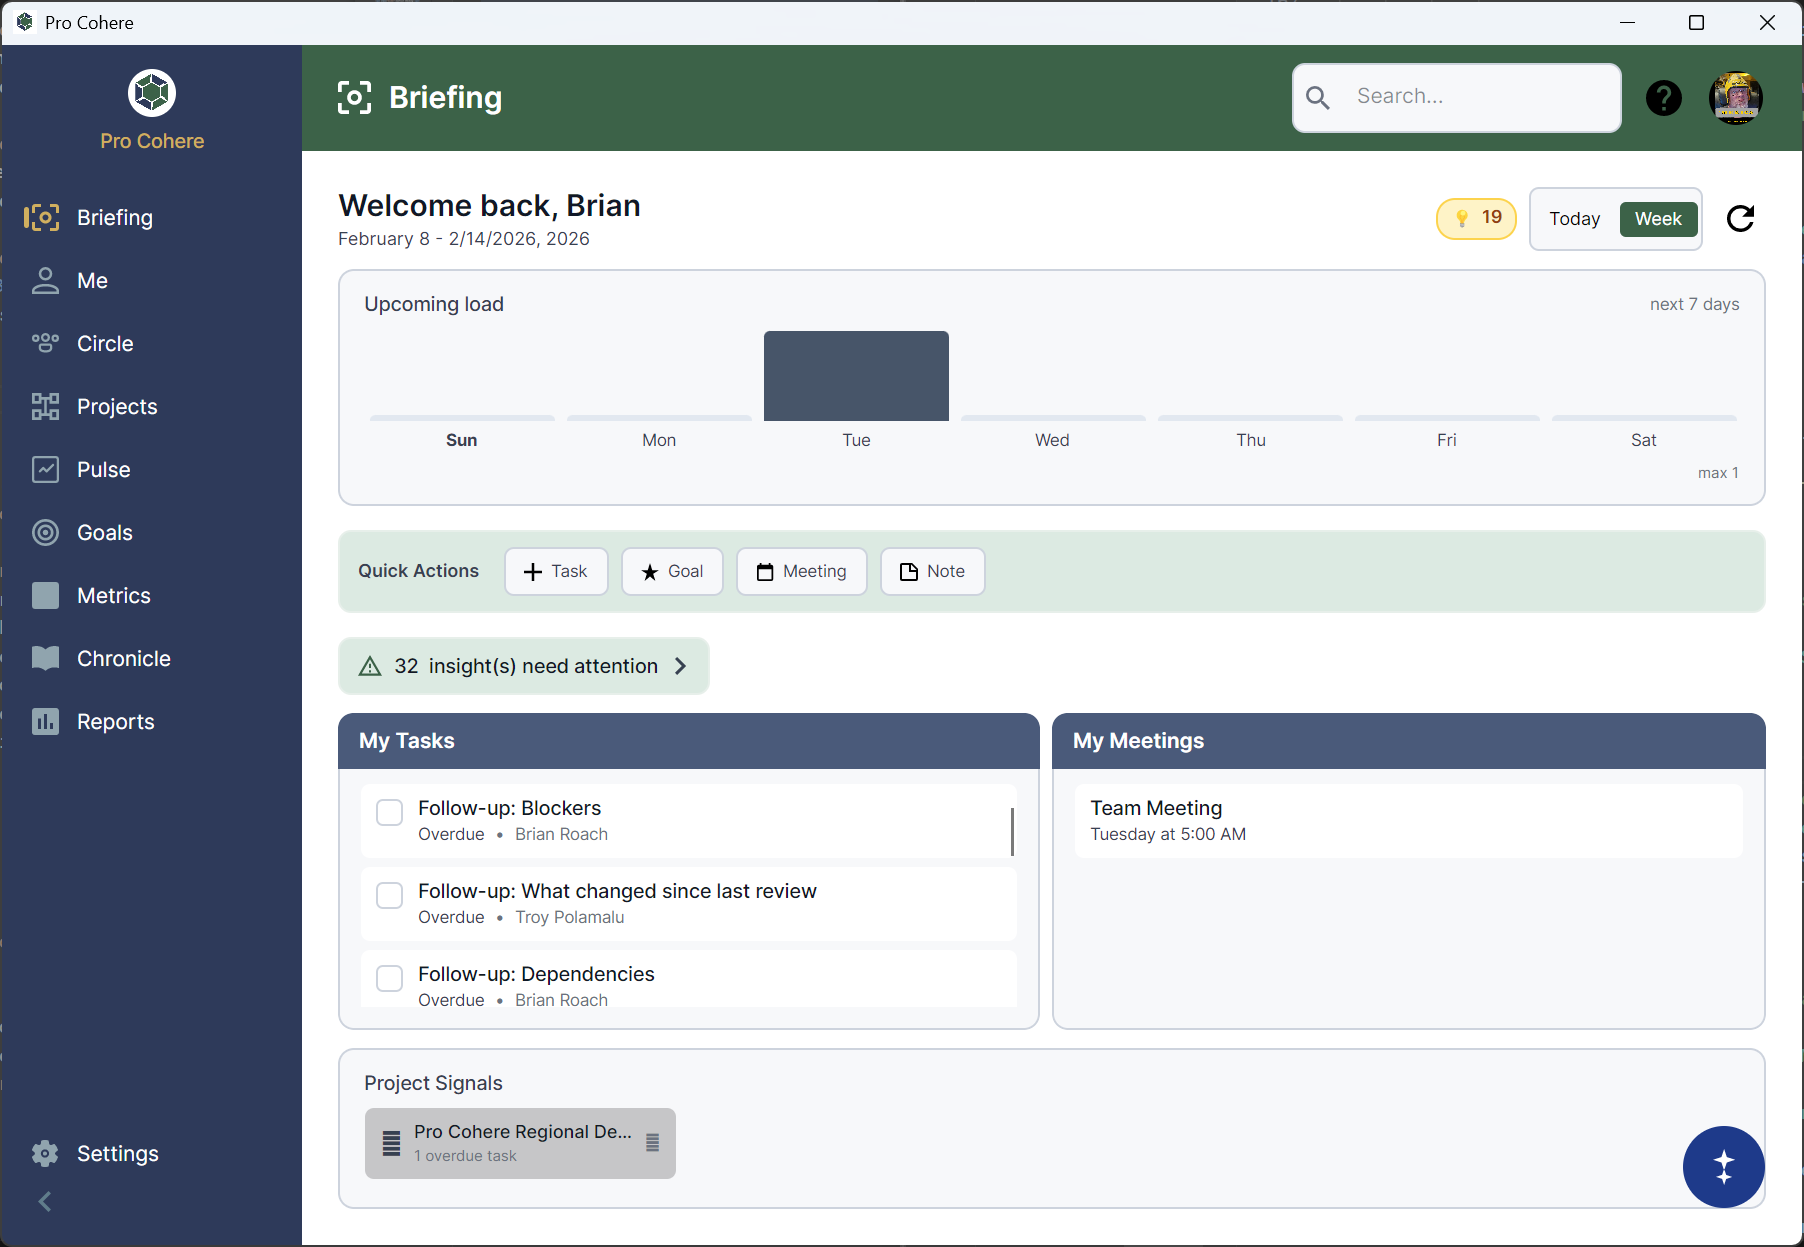The height and width of the screenshot is (1247, 1804).
Task: Open the lightbulb insights badge showing 19
Action: coord(1476,218)
